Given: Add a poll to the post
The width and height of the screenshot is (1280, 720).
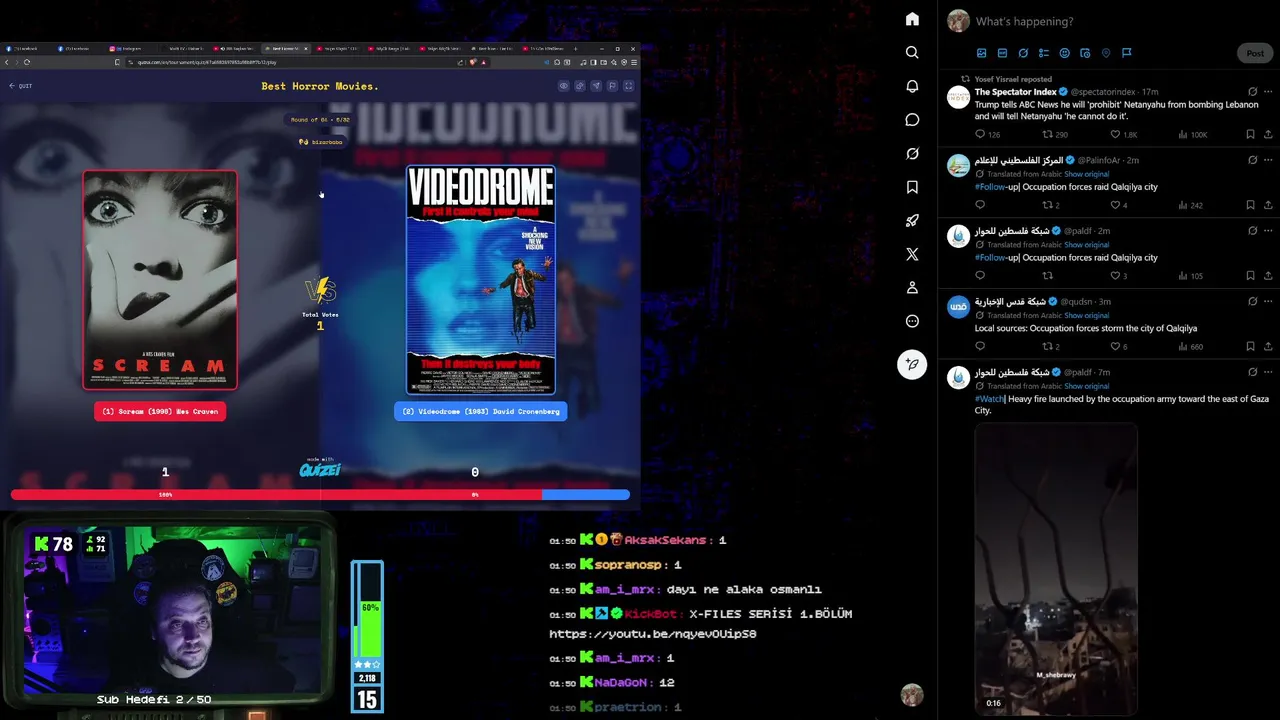Looking at the screenshot, I should (x=1044, y=53).
